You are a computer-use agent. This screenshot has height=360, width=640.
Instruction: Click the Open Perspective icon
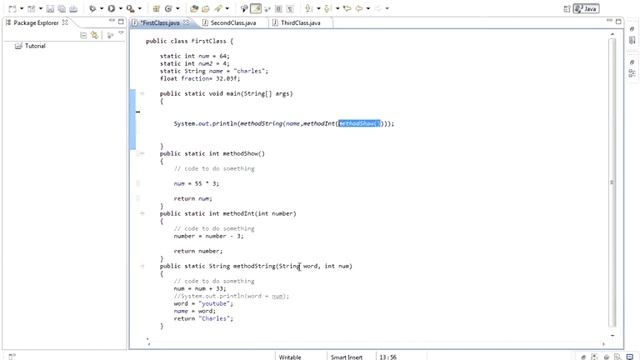click(567, 9)
